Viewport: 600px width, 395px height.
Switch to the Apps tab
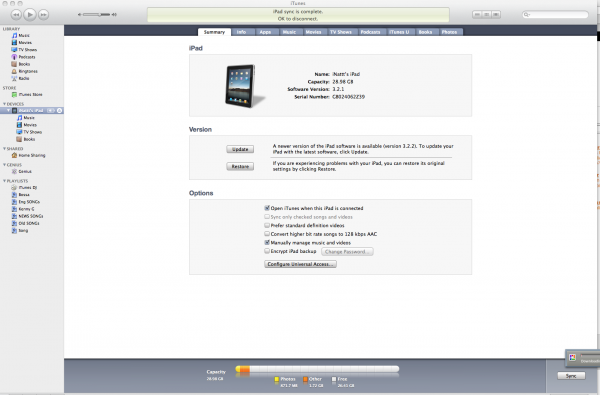coord(265,32)
